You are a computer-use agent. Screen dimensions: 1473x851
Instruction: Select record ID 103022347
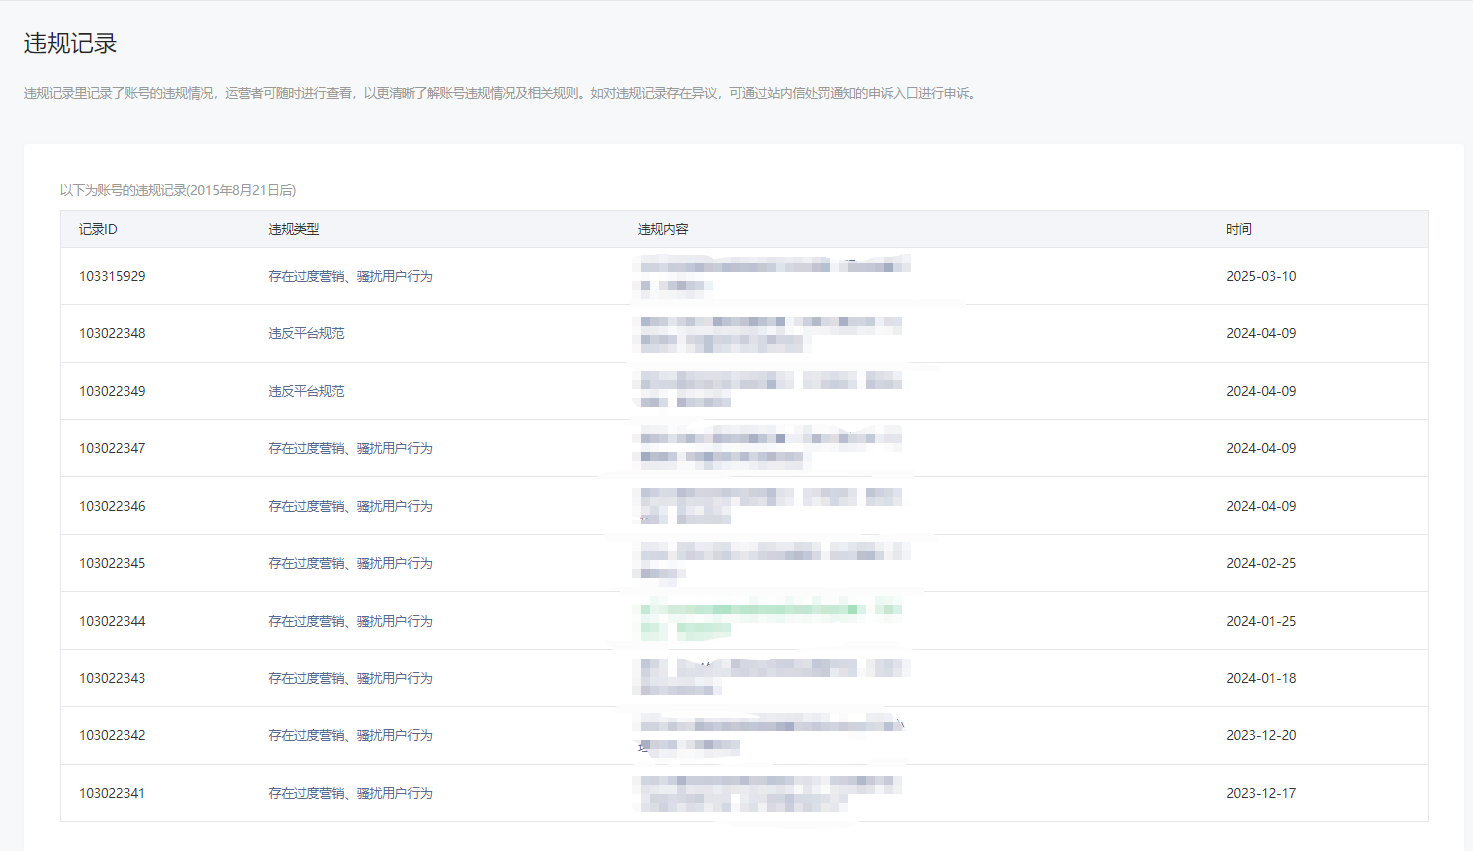pyautogui.click(x=112, y=448)
